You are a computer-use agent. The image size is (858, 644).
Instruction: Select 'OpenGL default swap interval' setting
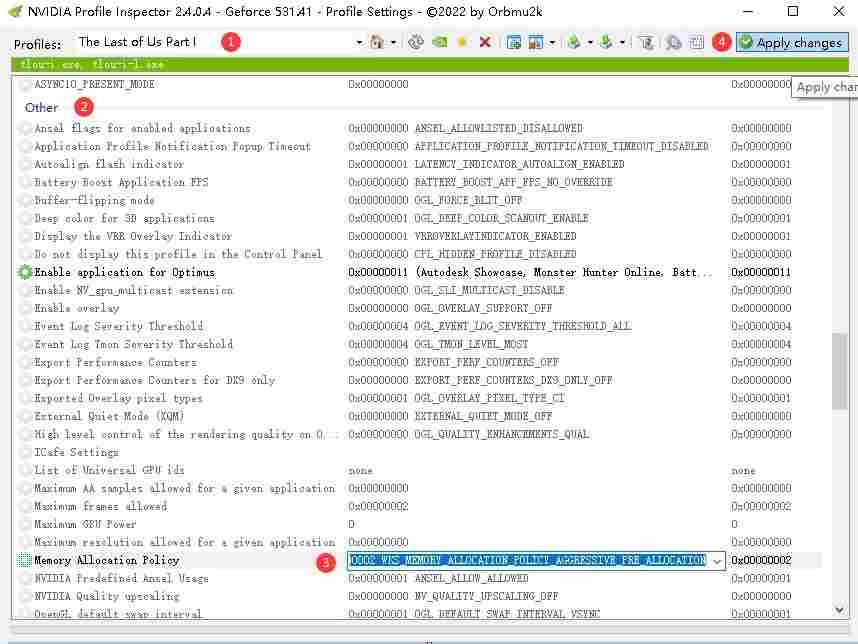point(118,613)
